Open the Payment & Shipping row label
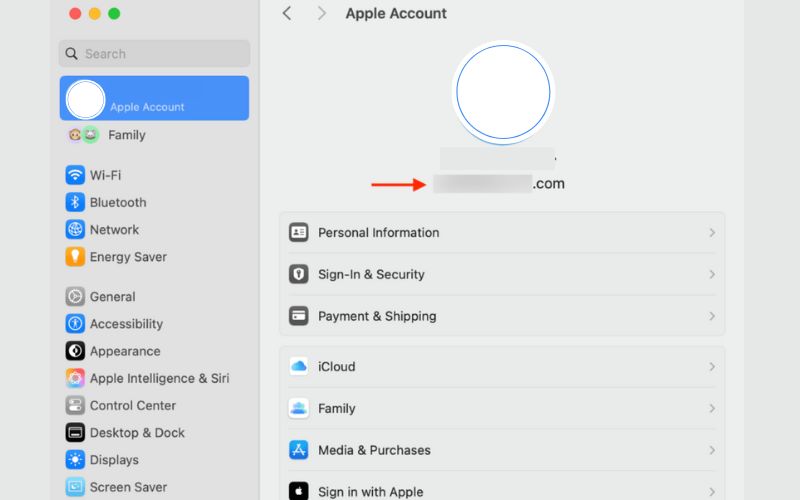The image size is (800, 500). 377,316
